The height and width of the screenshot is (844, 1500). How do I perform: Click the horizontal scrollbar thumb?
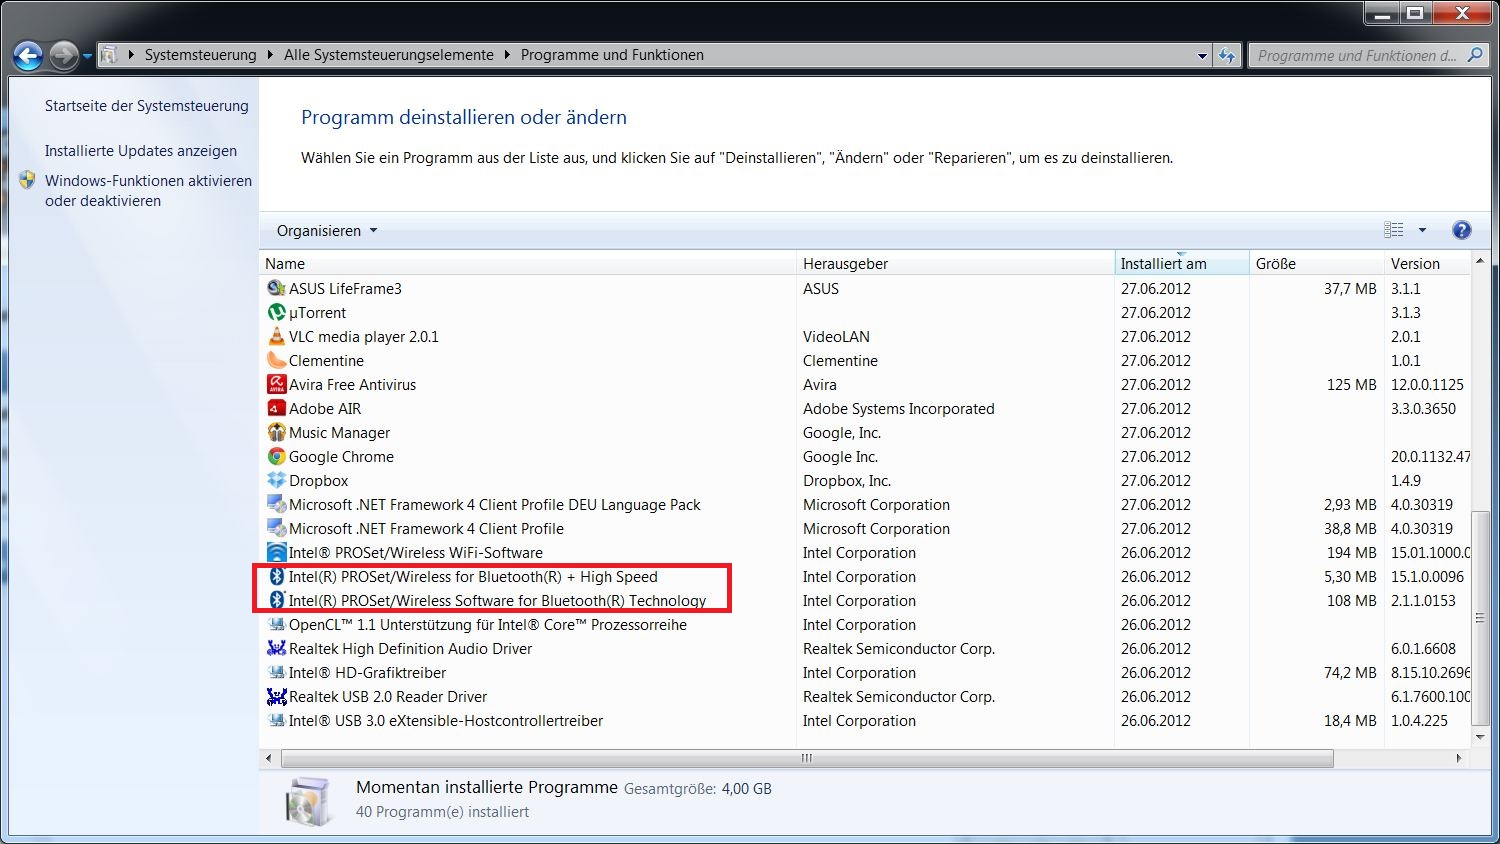807,758
